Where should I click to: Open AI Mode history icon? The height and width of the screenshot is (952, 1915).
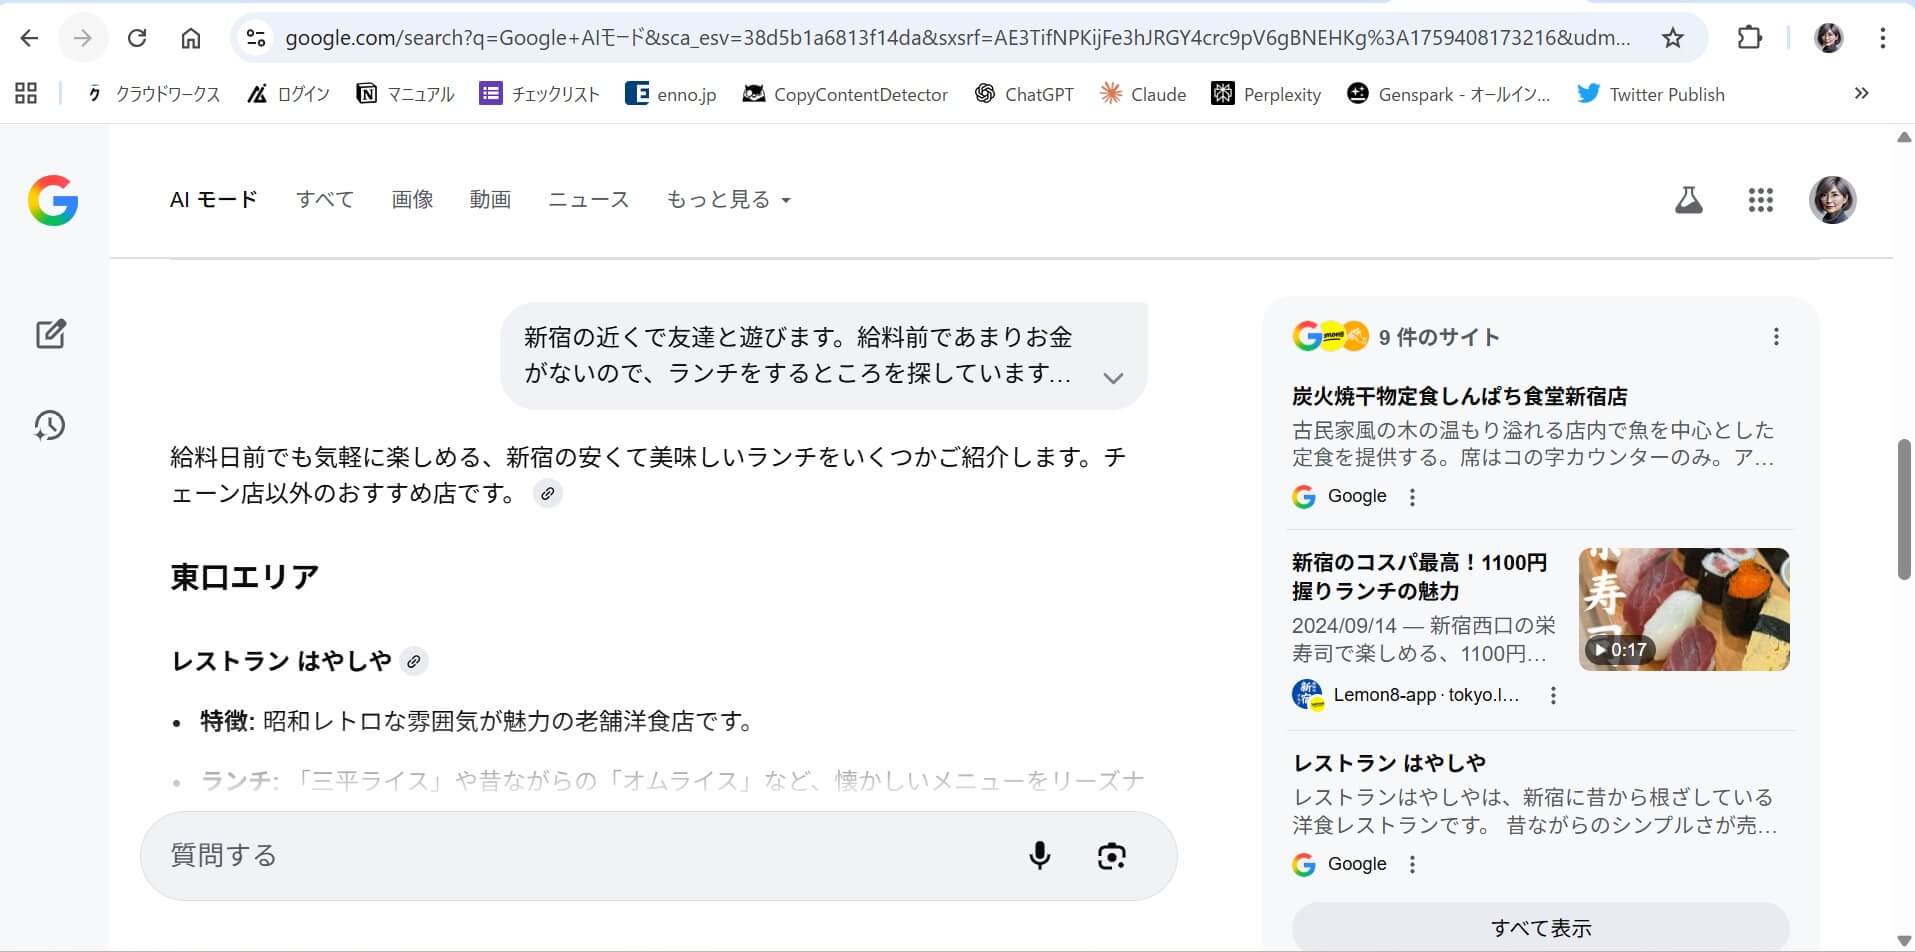tap(50, 426)
